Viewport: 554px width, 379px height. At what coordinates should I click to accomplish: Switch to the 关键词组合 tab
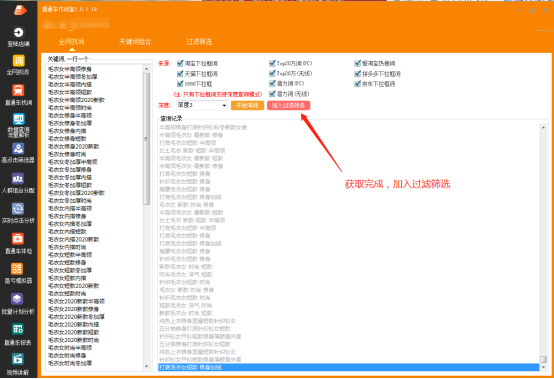point(135,42)
